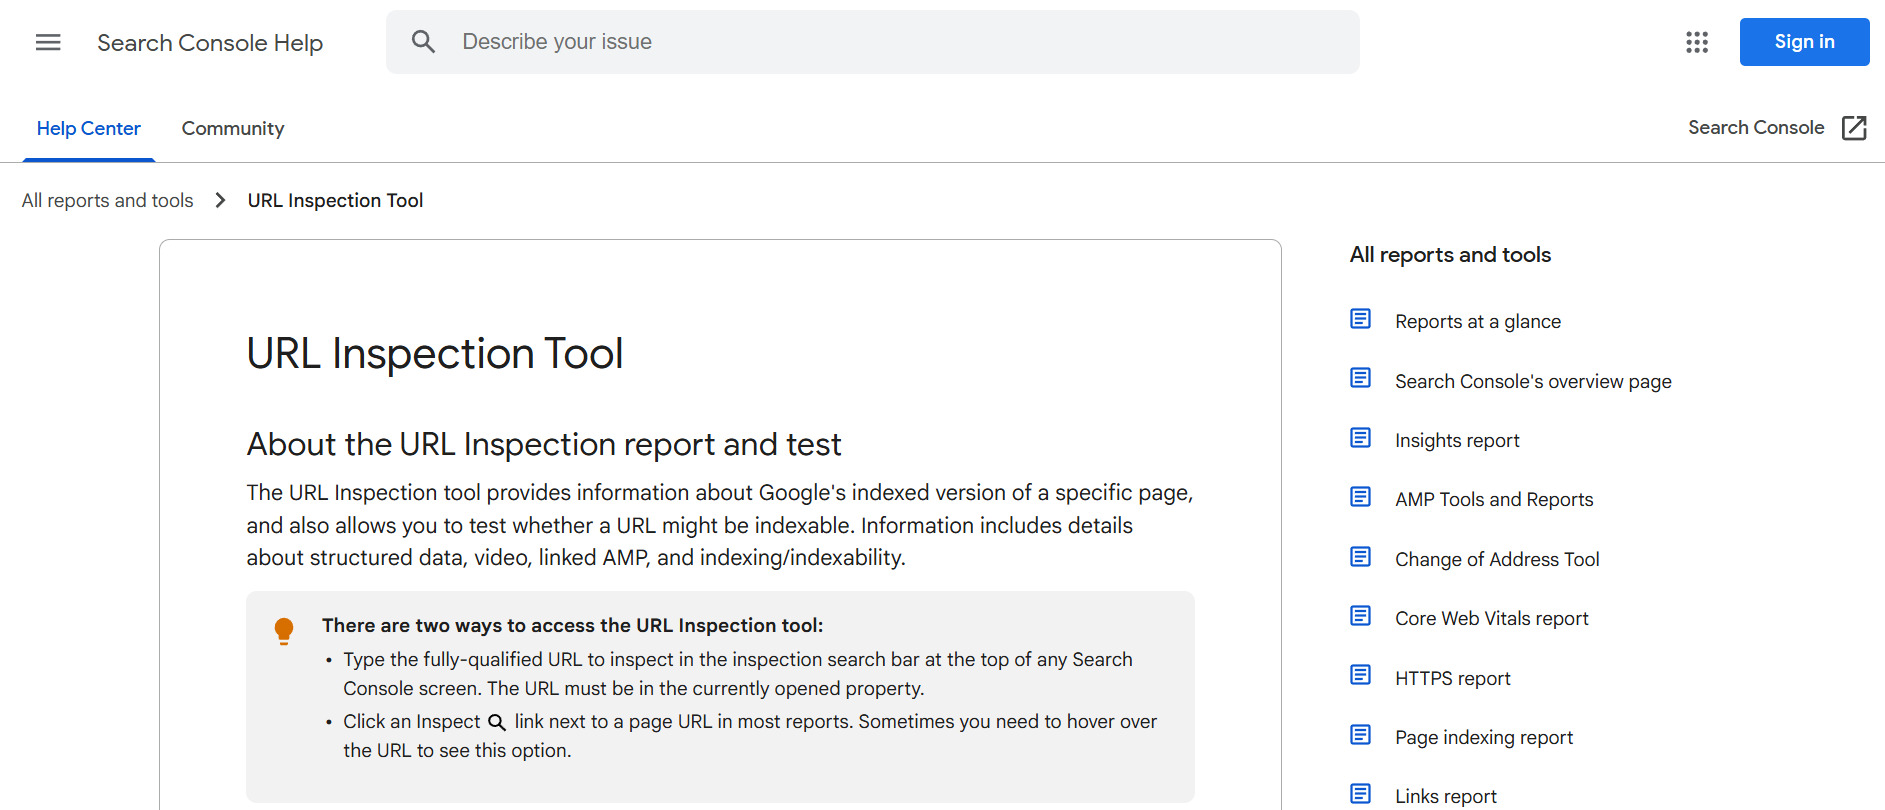
Task: Click the document icon beside Page indexing report
Action: point(1360,735)
